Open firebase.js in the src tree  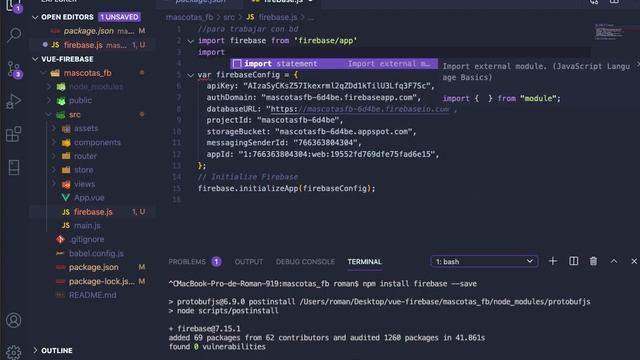pyautogui.click(x=93, y=212)
